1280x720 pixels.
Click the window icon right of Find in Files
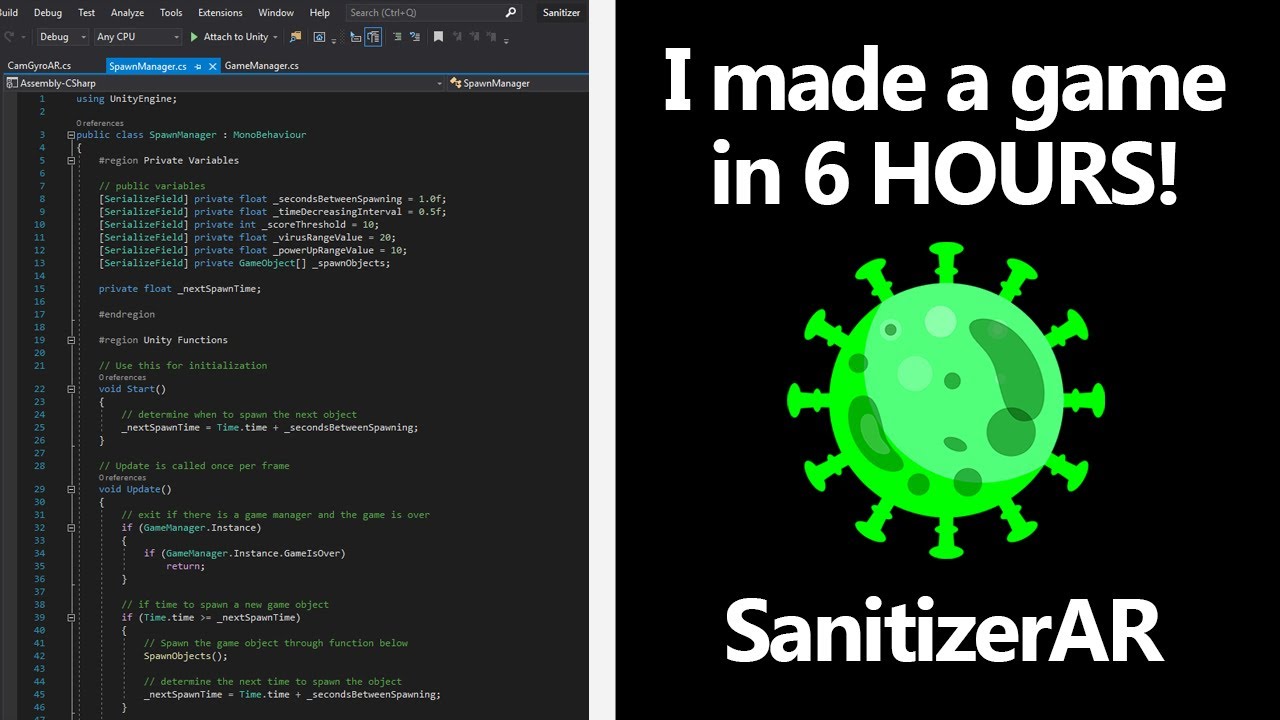pyautogui.click(x=319, y=37)
